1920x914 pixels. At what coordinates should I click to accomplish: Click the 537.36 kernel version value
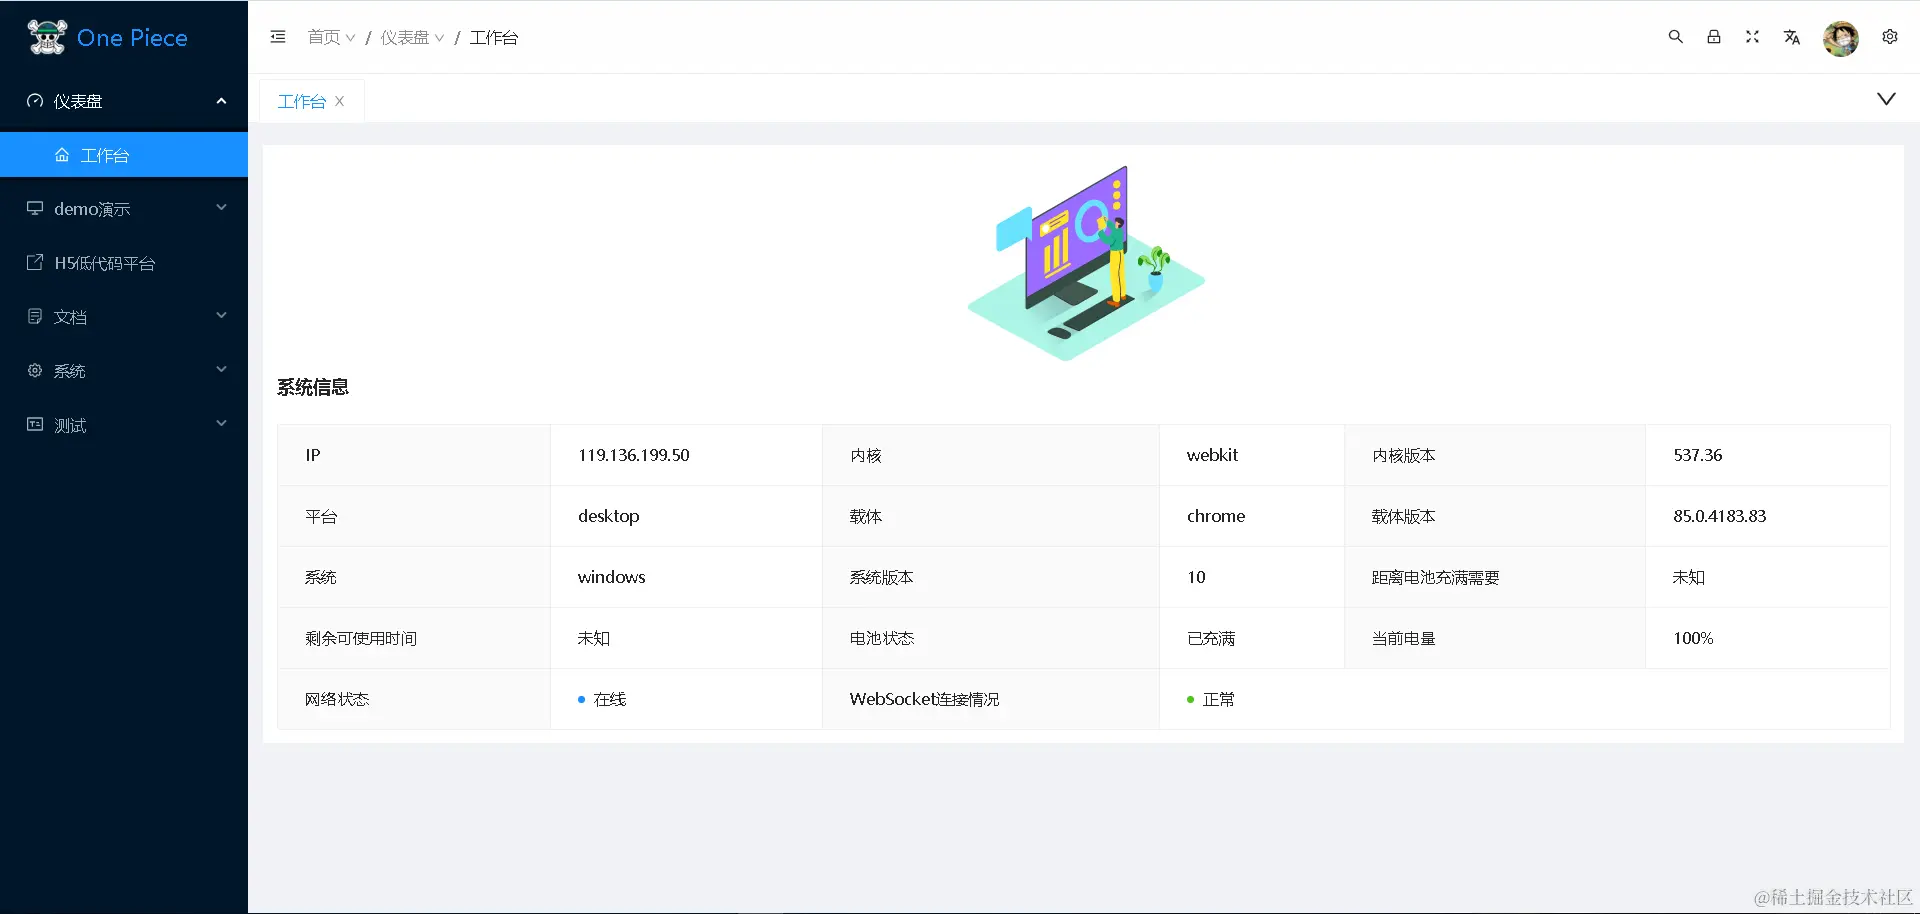coord(1698,455)
